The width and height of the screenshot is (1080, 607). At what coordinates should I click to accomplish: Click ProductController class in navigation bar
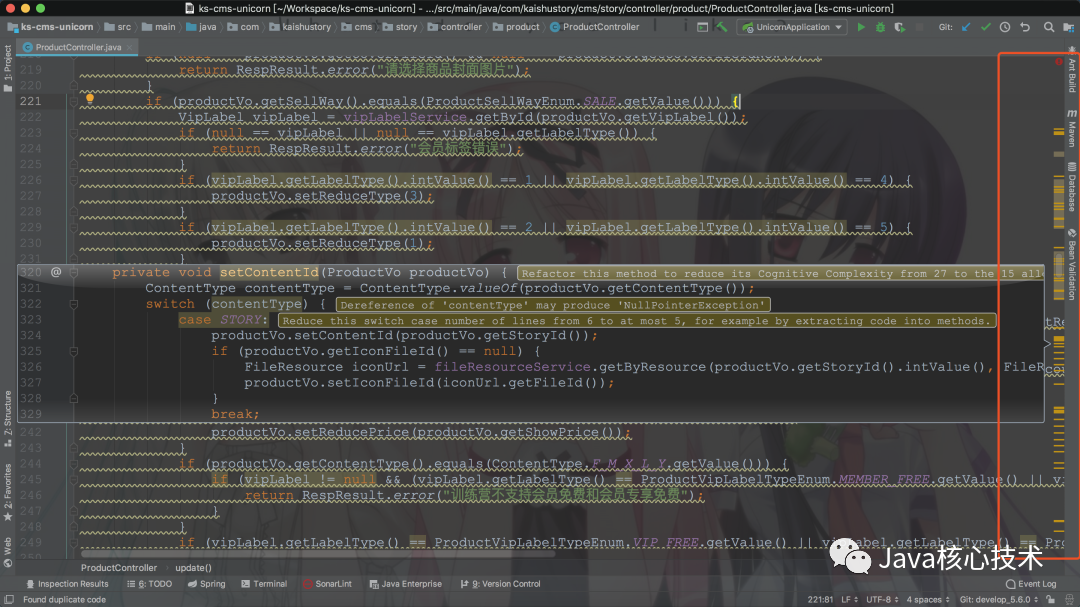click(594, 27)
